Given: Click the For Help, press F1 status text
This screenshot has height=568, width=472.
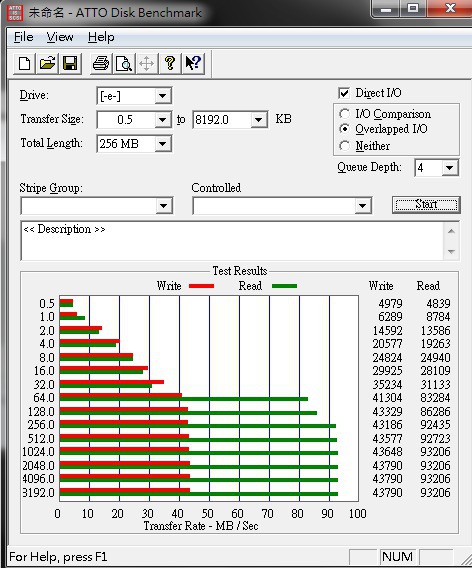Looking at the screenshot, I should click(x=58, y=557).
